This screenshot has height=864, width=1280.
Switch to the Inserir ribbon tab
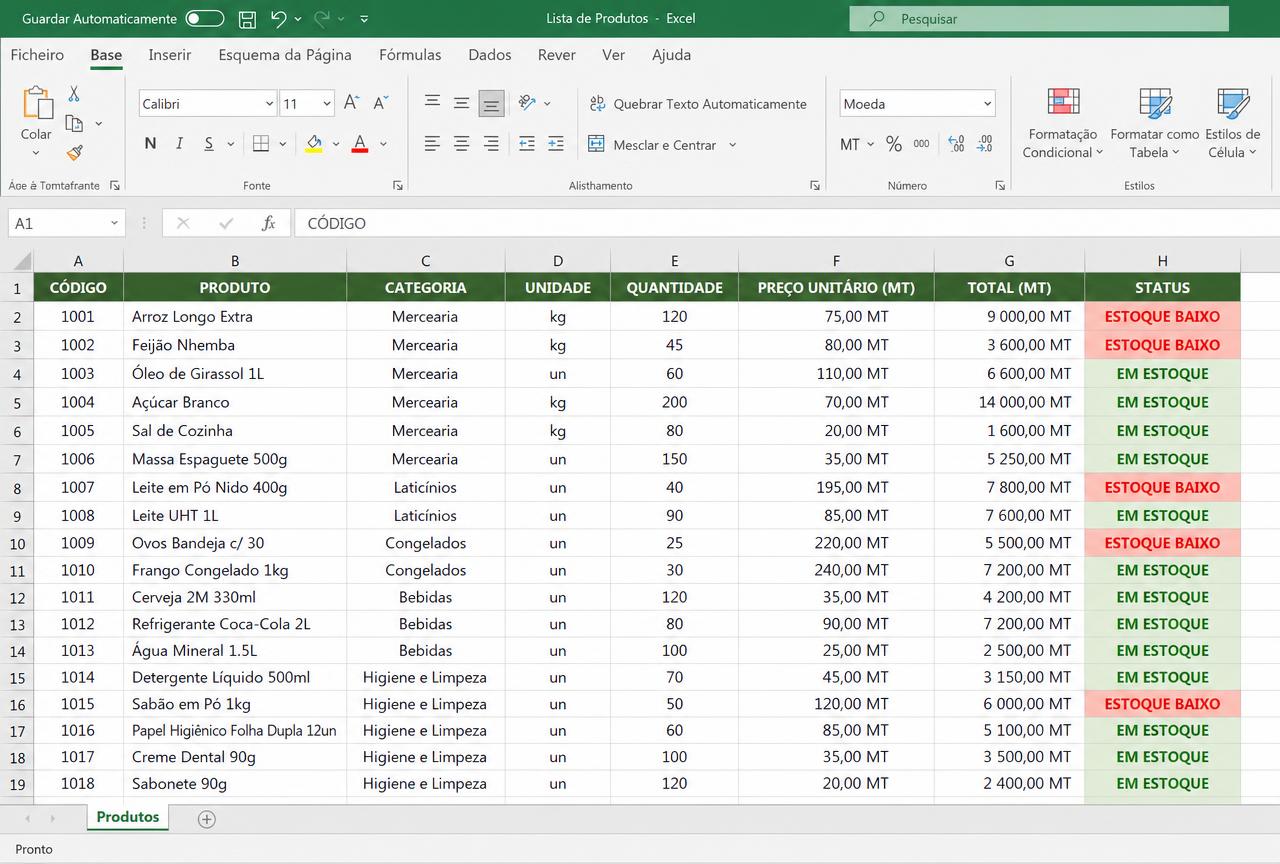[x=170, y=55]
